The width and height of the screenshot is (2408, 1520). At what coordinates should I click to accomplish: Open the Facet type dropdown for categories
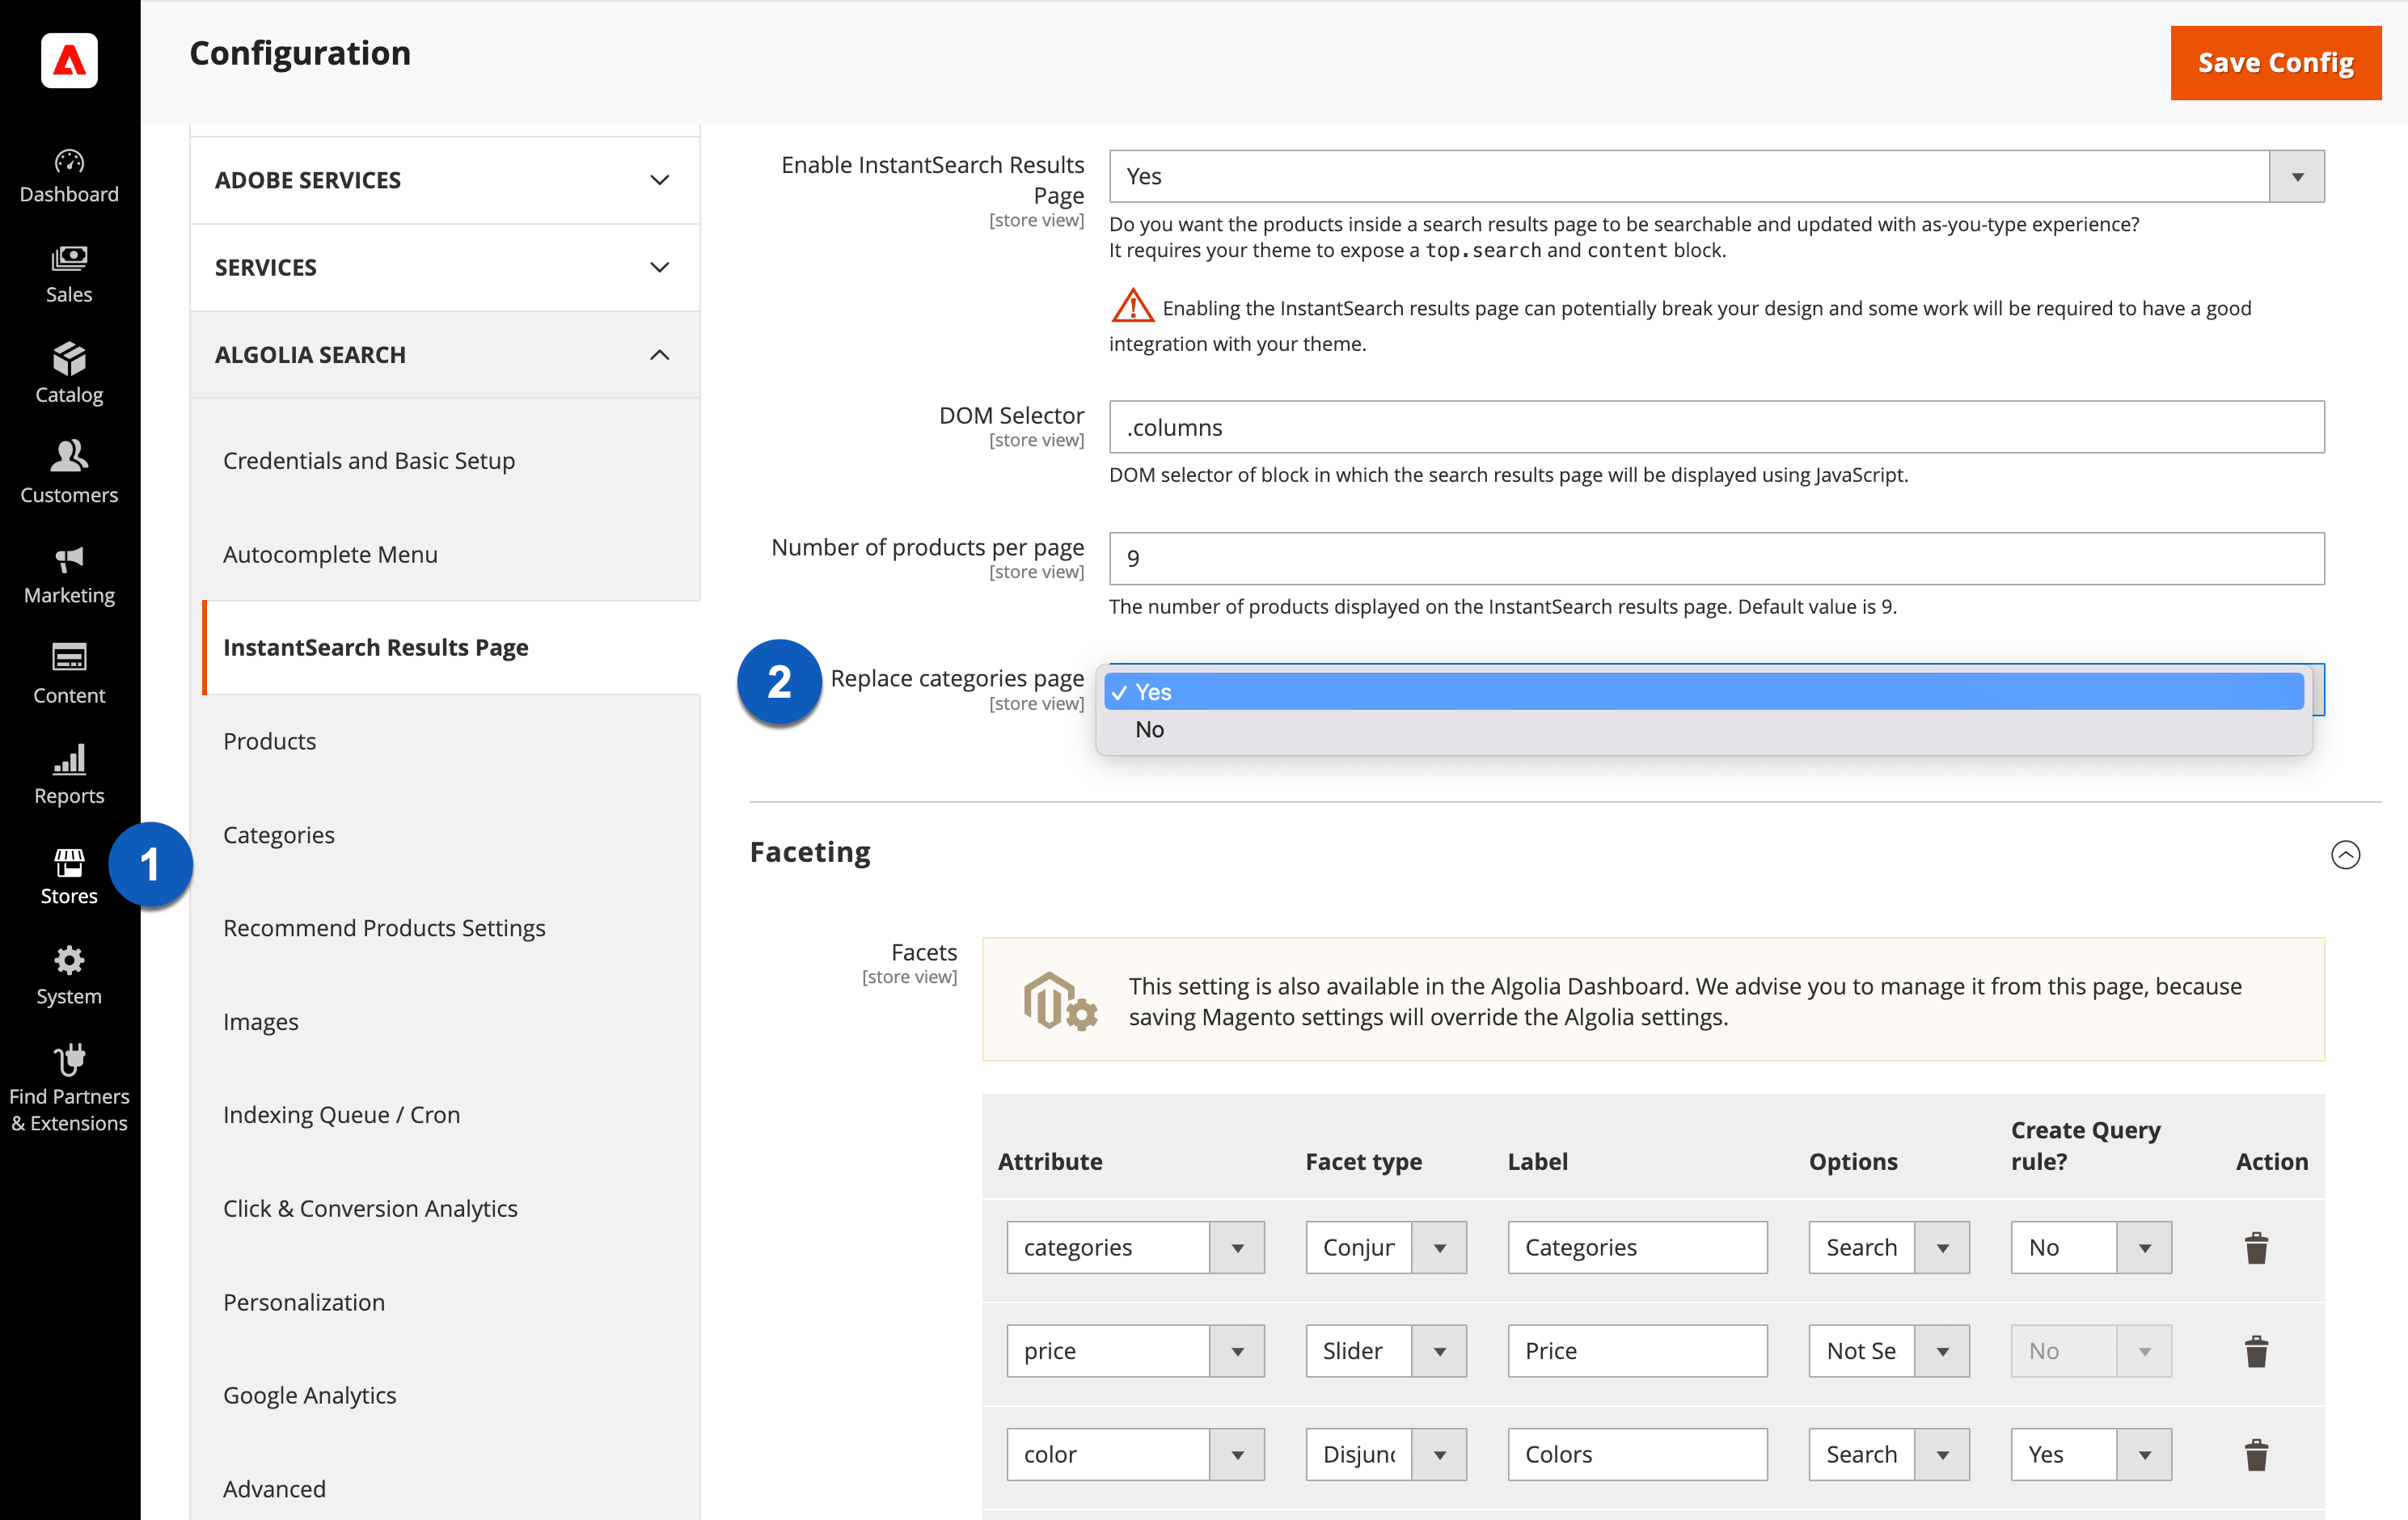click(x=1440, y=1247)
